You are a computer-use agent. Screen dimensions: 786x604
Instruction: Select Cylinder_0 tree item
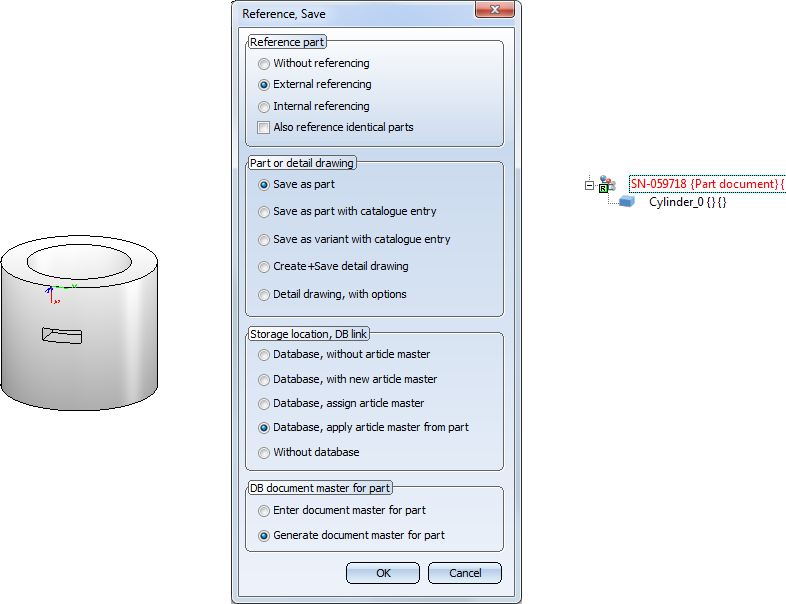687,202
